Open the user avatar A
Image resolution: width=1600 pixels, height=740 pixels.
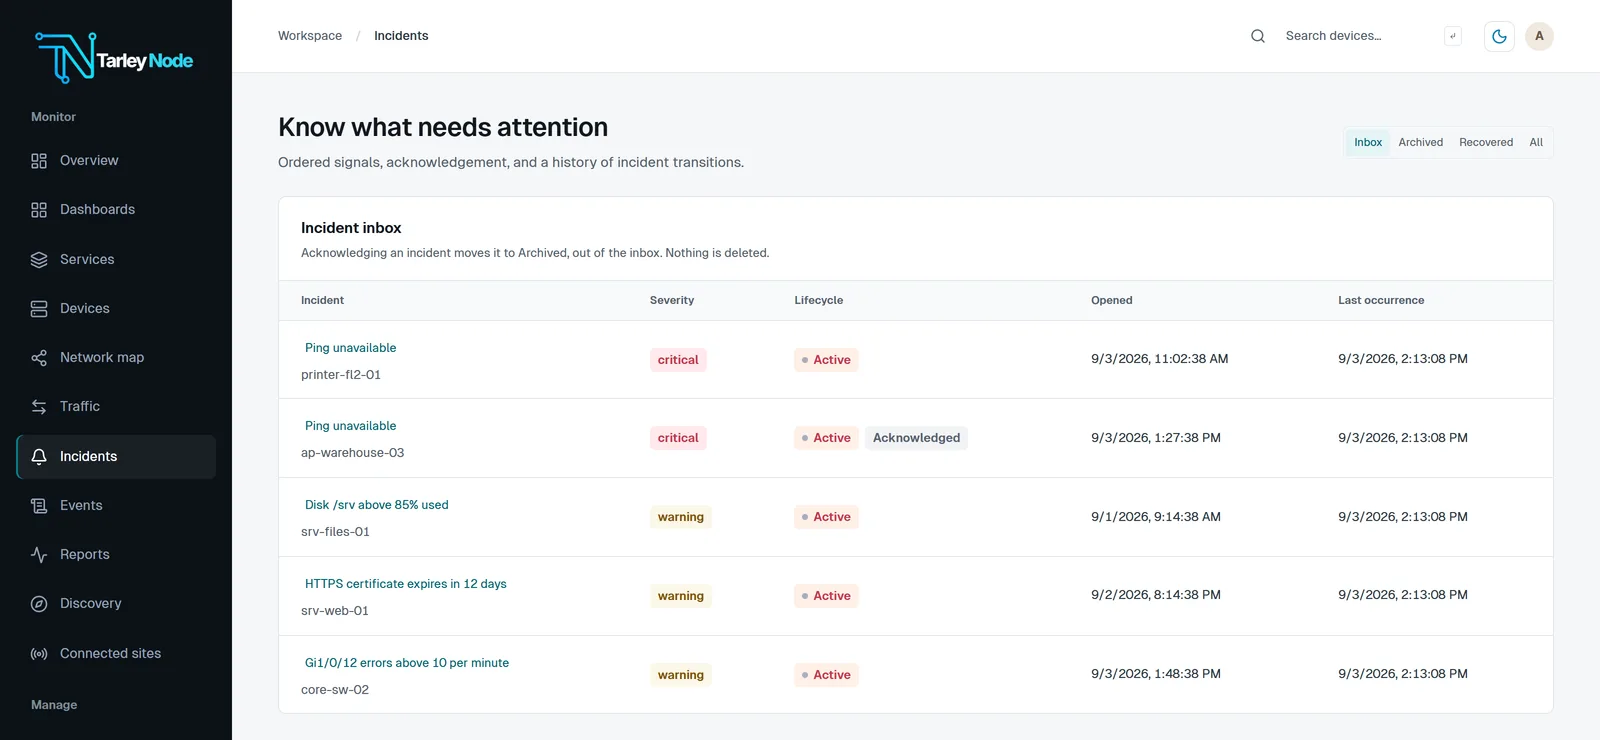tap(1539, 36)
